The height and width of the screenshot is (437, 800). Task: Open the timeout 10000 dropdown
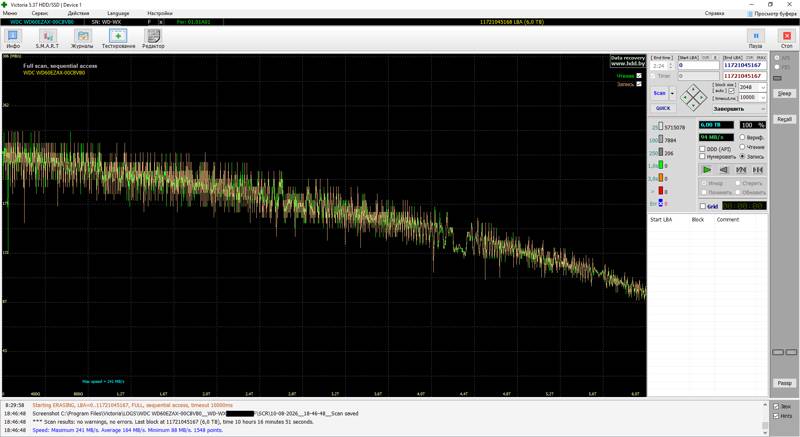(x=753, y=97)
